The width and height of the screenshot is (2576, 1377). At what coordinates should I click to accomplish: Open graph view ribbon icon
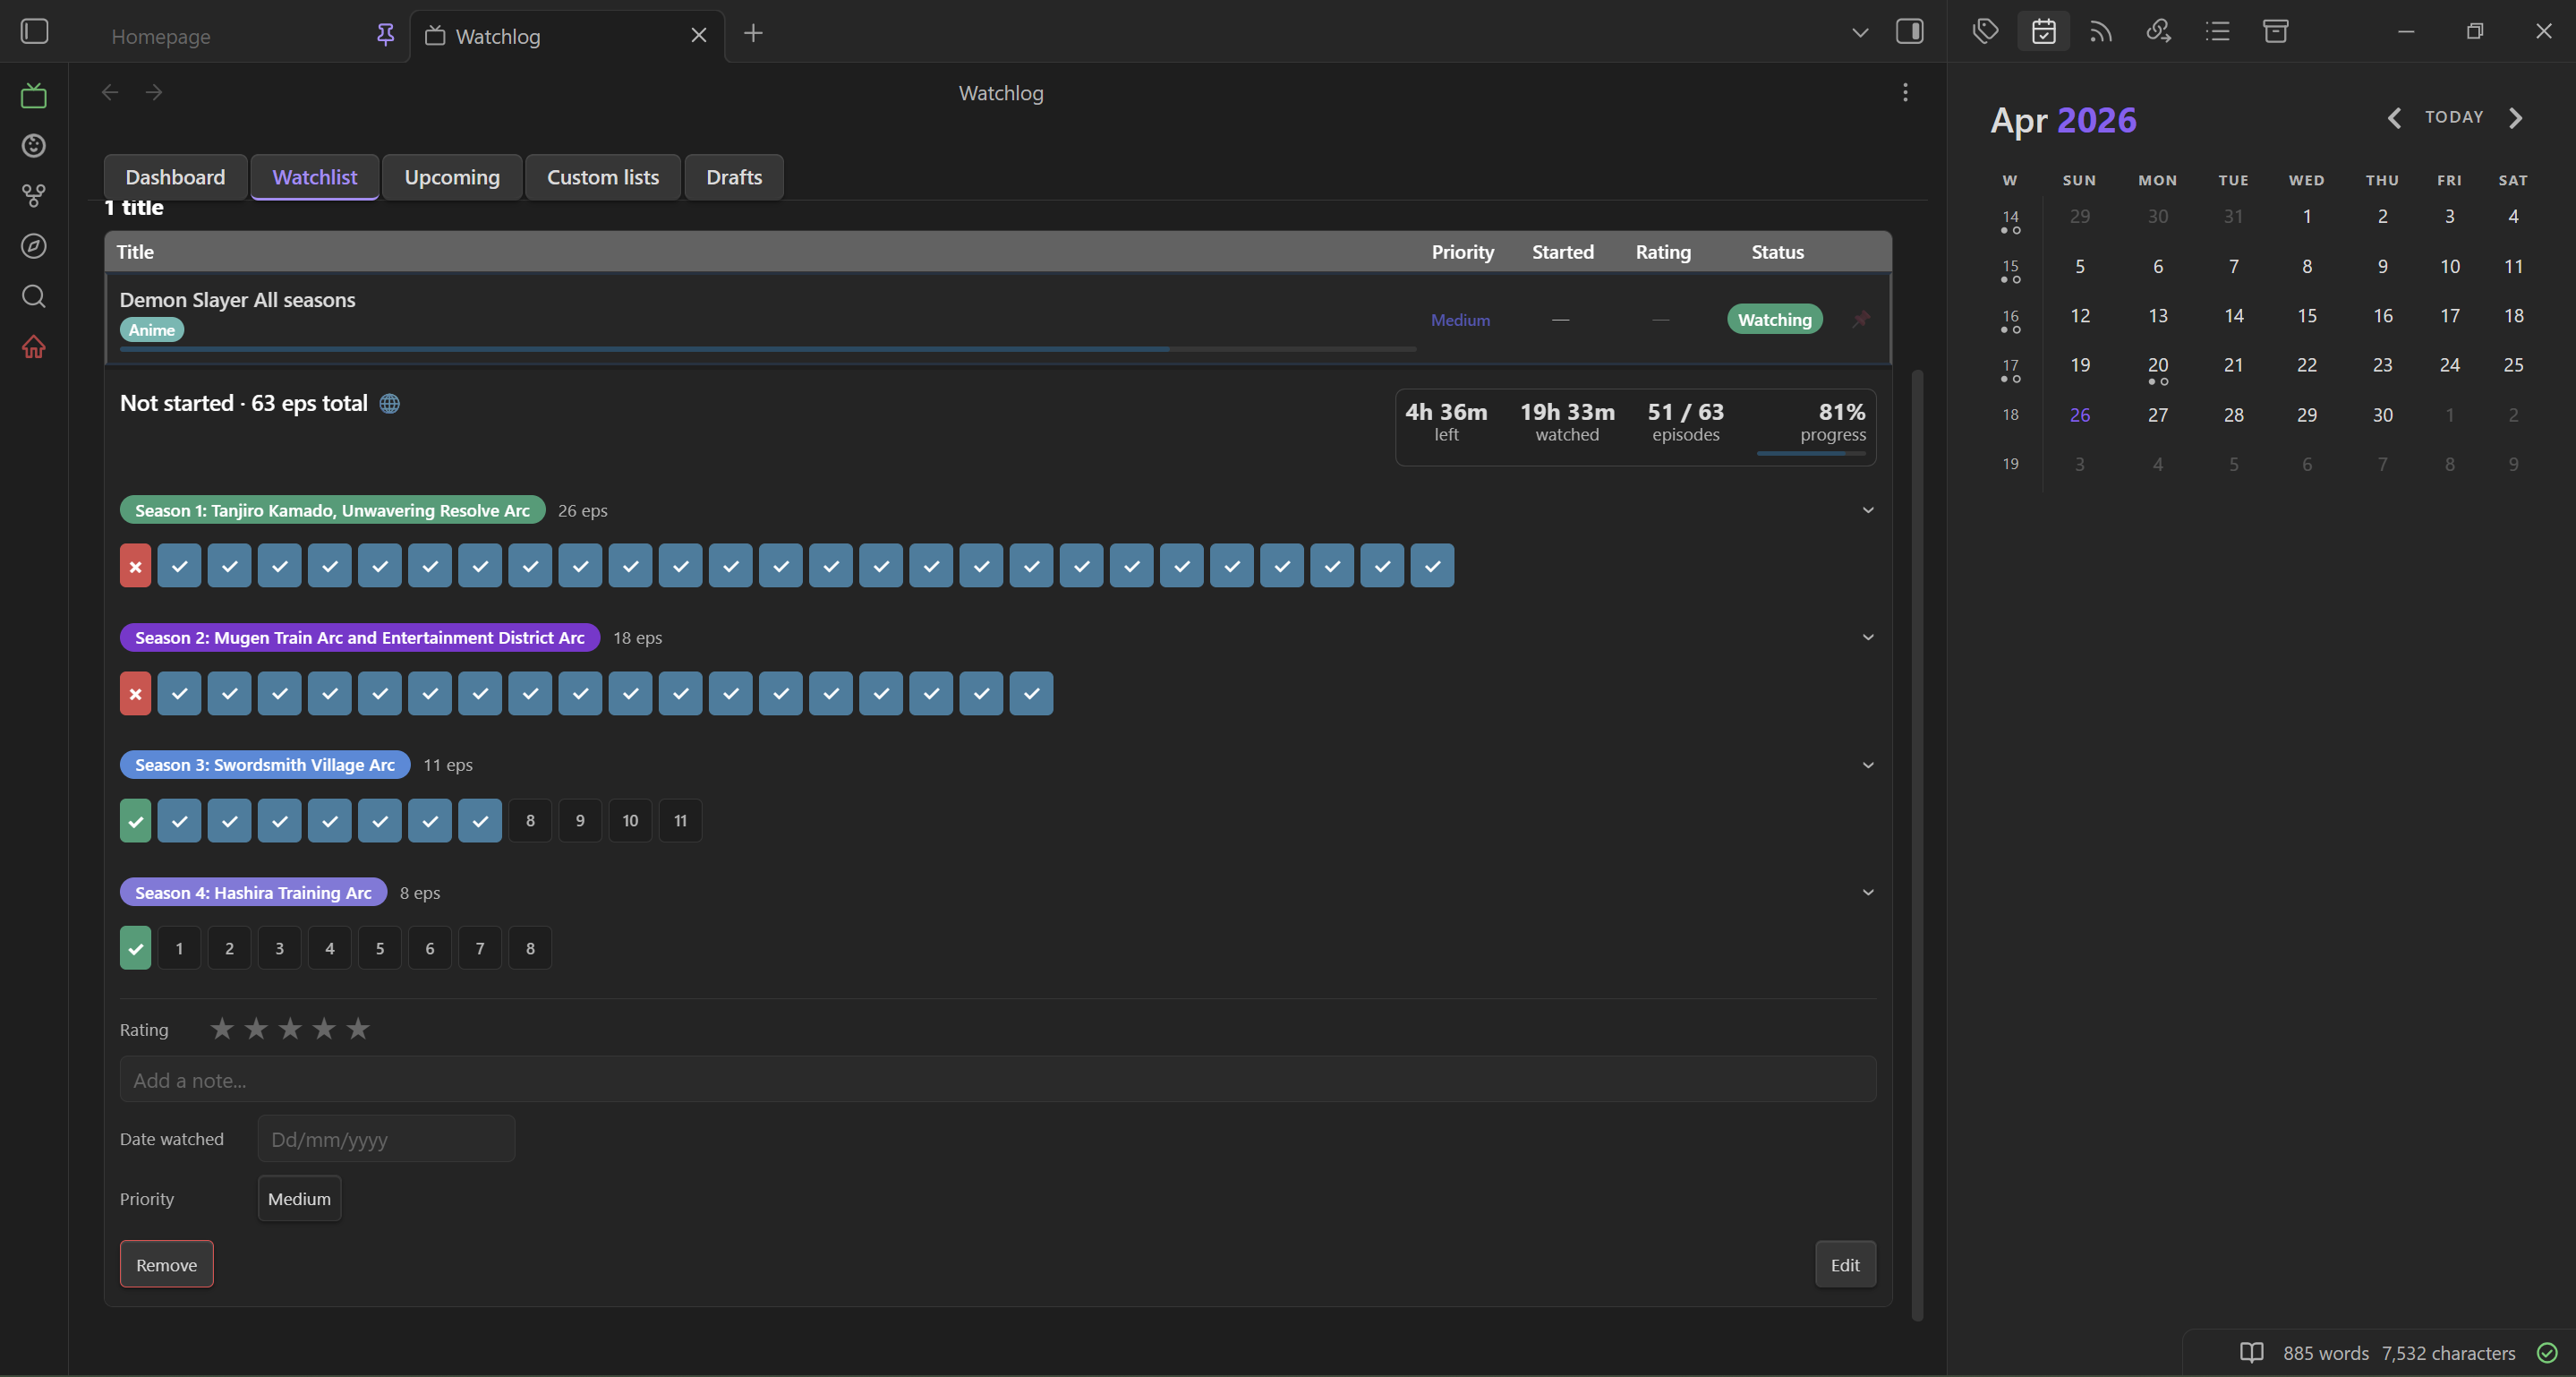coord(34,196)
